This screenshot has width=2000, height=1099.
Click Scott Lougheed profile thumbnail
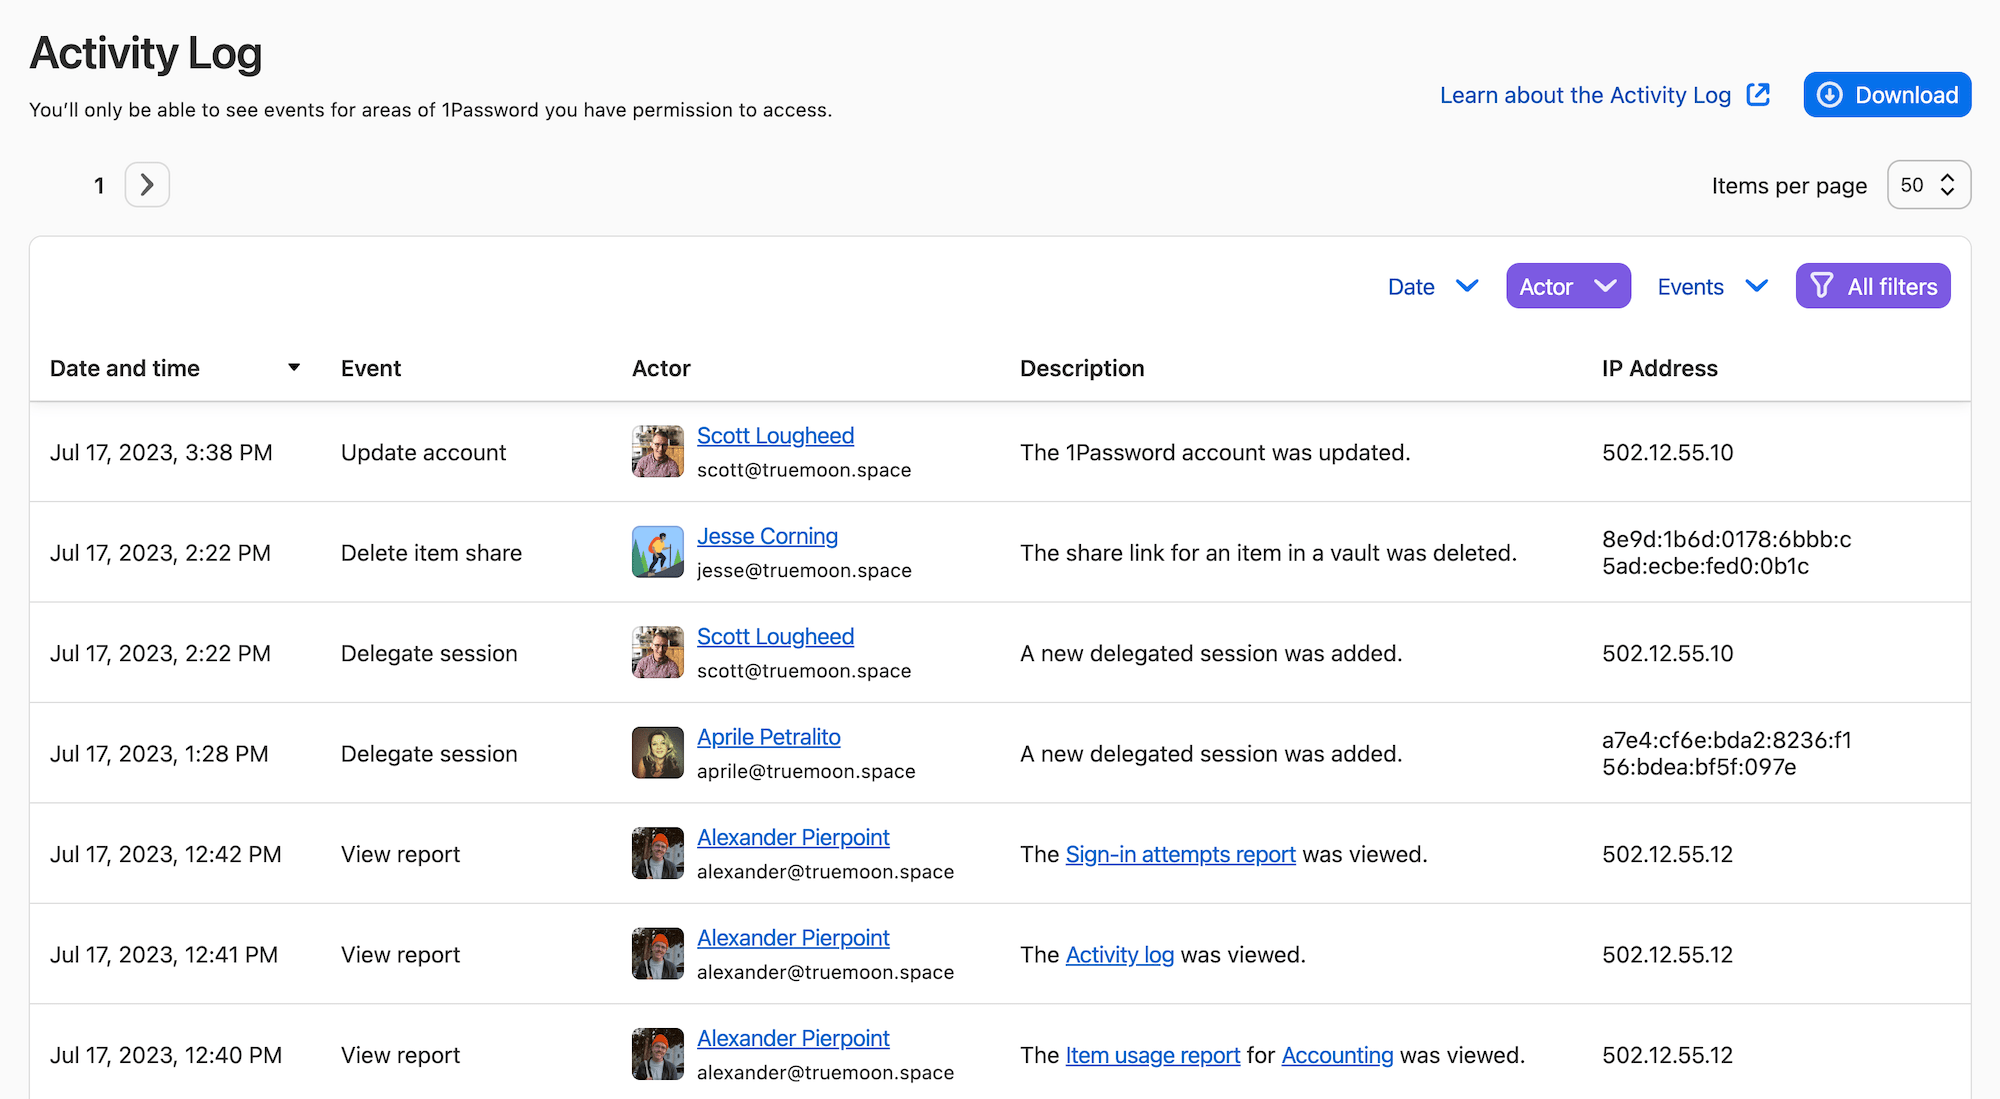(x=656, y=451)
